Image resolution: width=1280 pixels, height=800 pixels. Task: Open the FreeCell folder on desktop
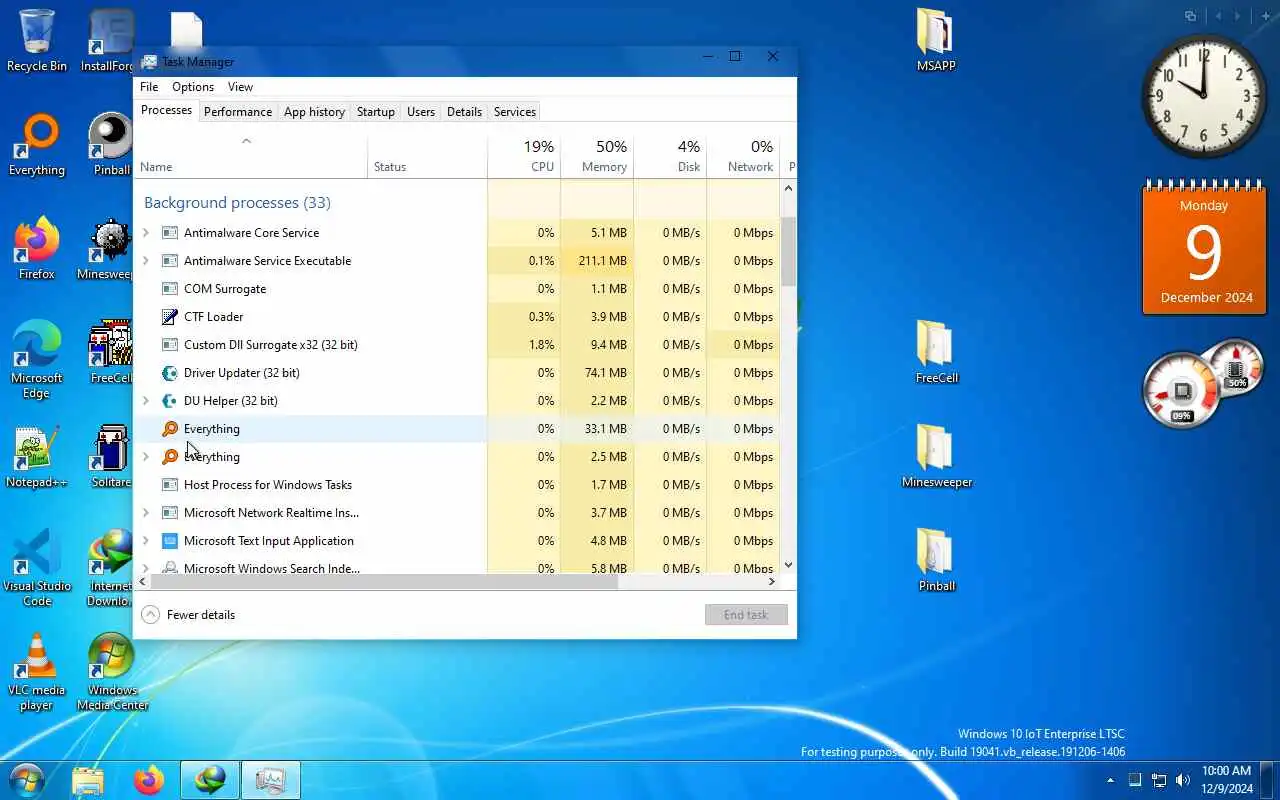tap(936, 352)
